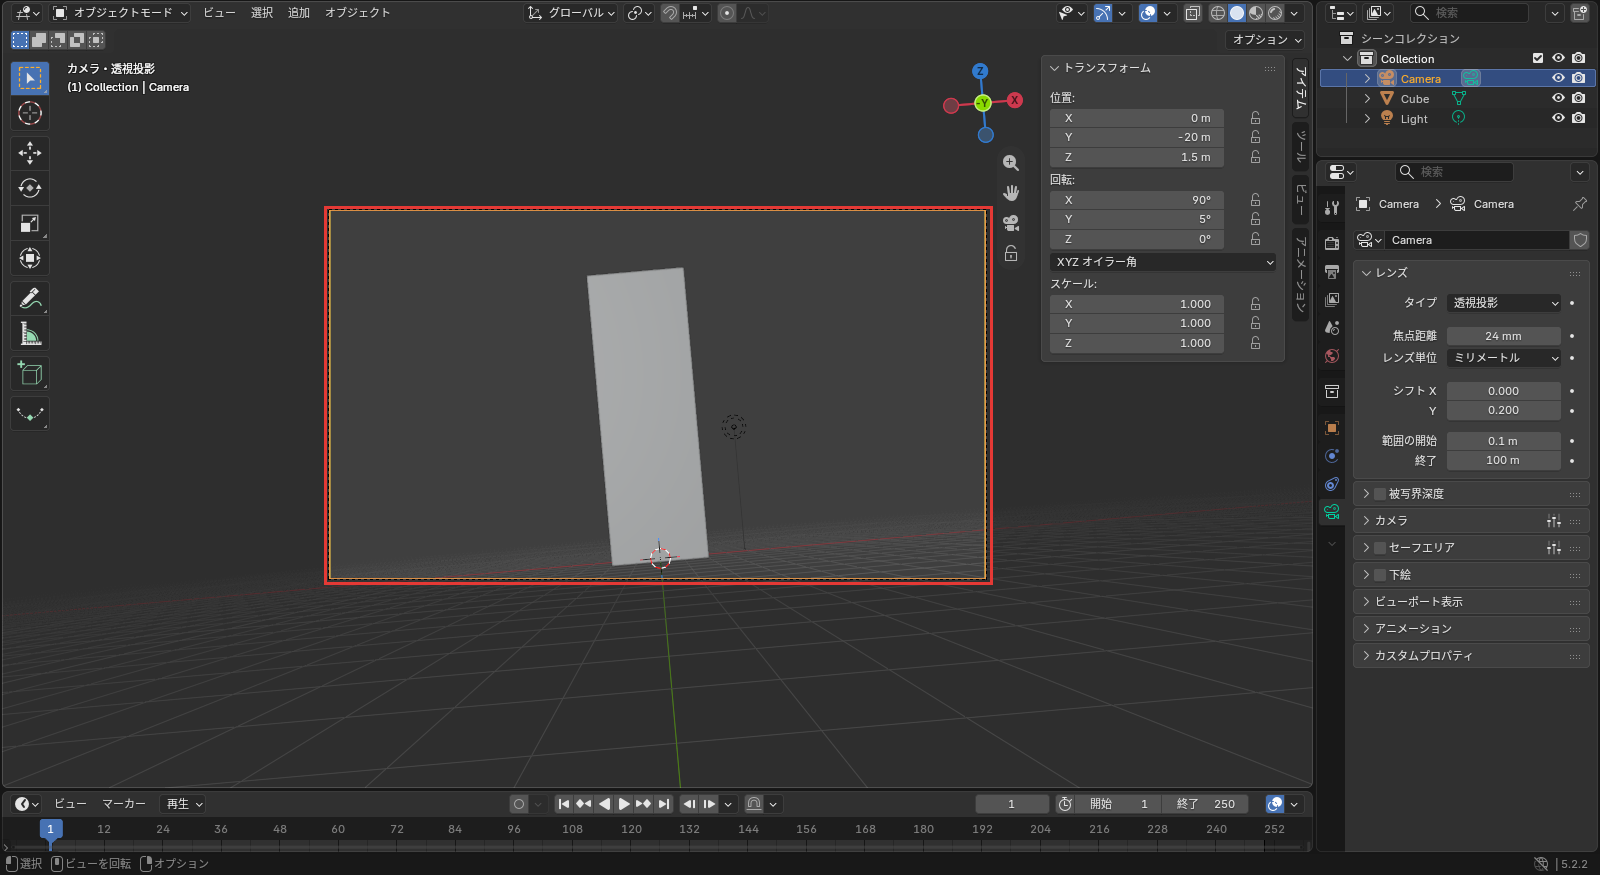Play the animation forward
Image resolution: width=1600 pixels, height=875 pixels.
click(624, 804)
